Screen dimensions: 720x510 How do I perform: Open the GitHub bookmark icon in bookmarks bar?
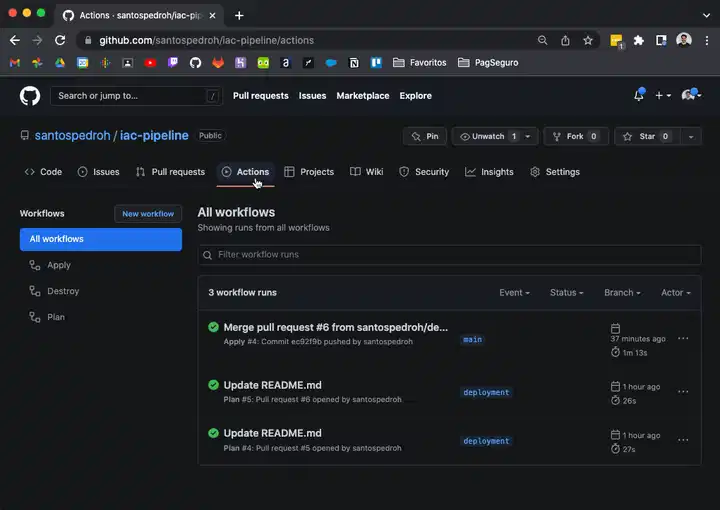point(196,63)
